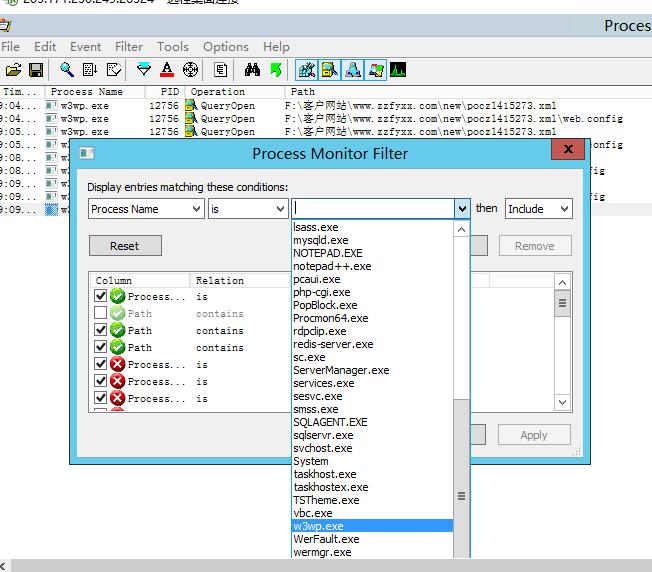The height and width of the screenshot is (572, 652).
Task: Uncheck third red excluded Process filter
Action: [100, 398]
